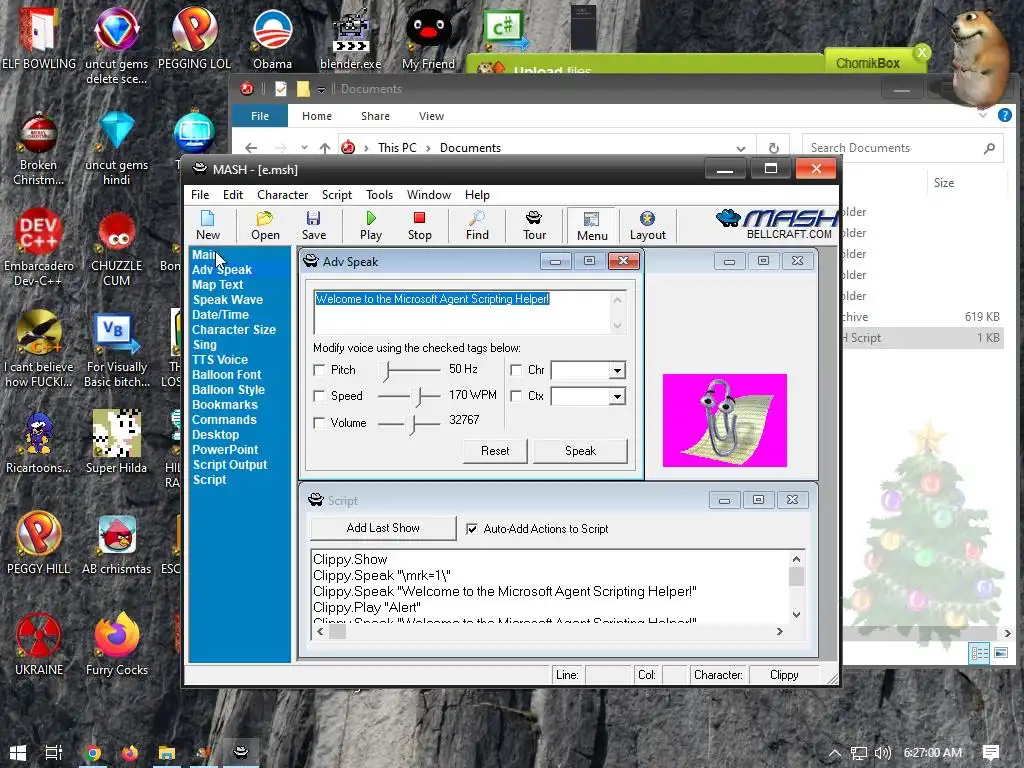Select the blender.exe desktop icon
This screenshot has height=768, width=1024.
(x=351, y=37)
